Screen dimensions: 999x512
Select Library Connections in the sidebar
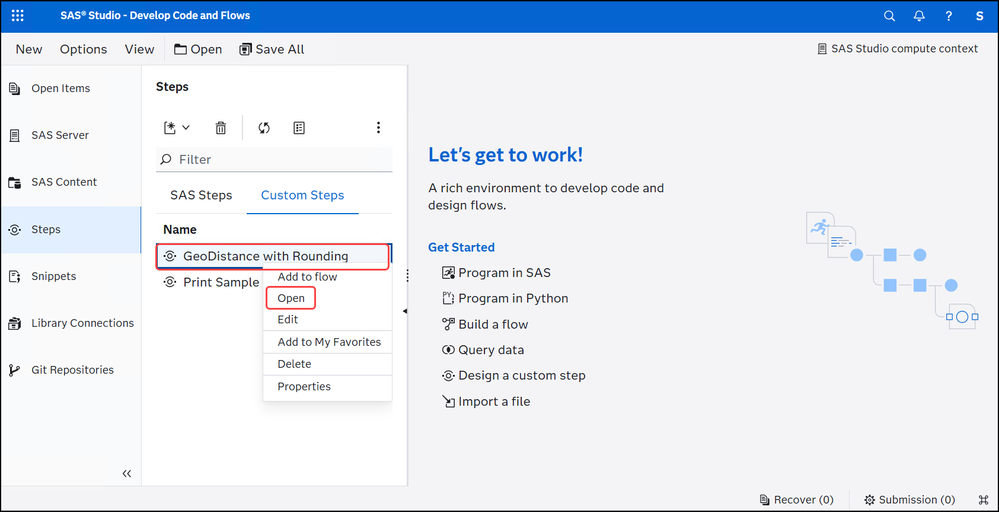tap(71, 323)
